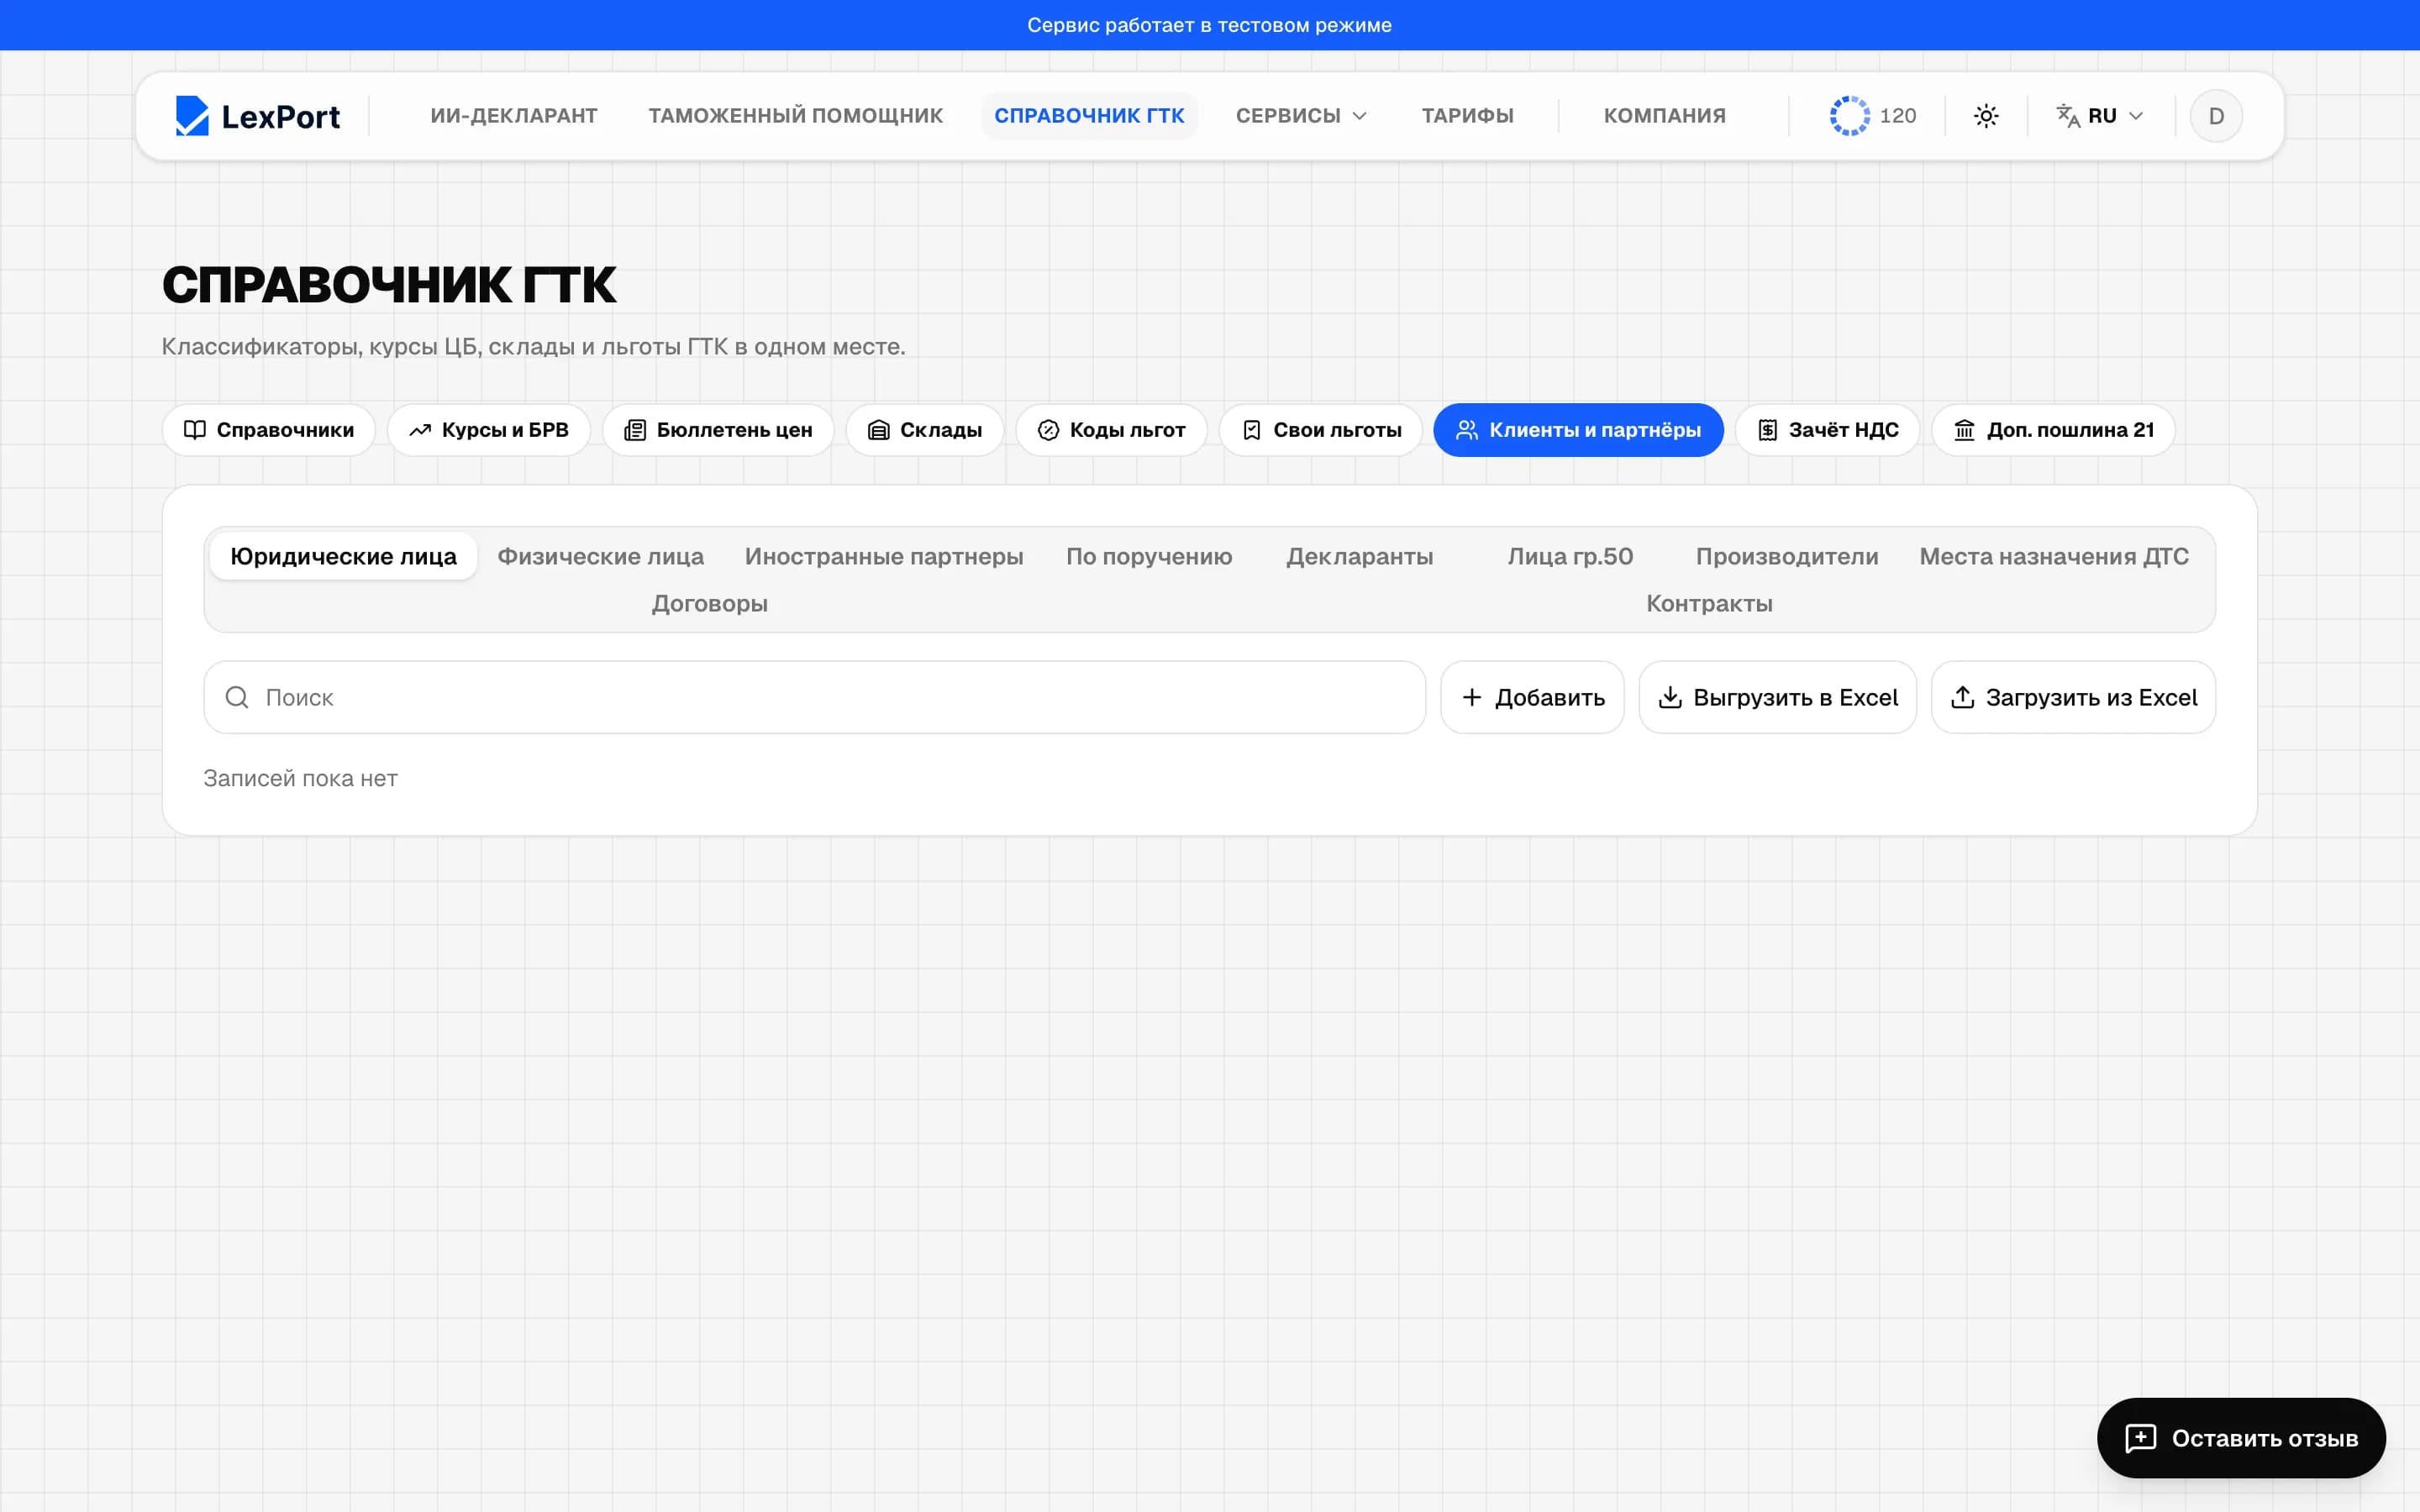Switch to Лица гр.50 tab
2420x1512 pixels.
point(1570,556)
